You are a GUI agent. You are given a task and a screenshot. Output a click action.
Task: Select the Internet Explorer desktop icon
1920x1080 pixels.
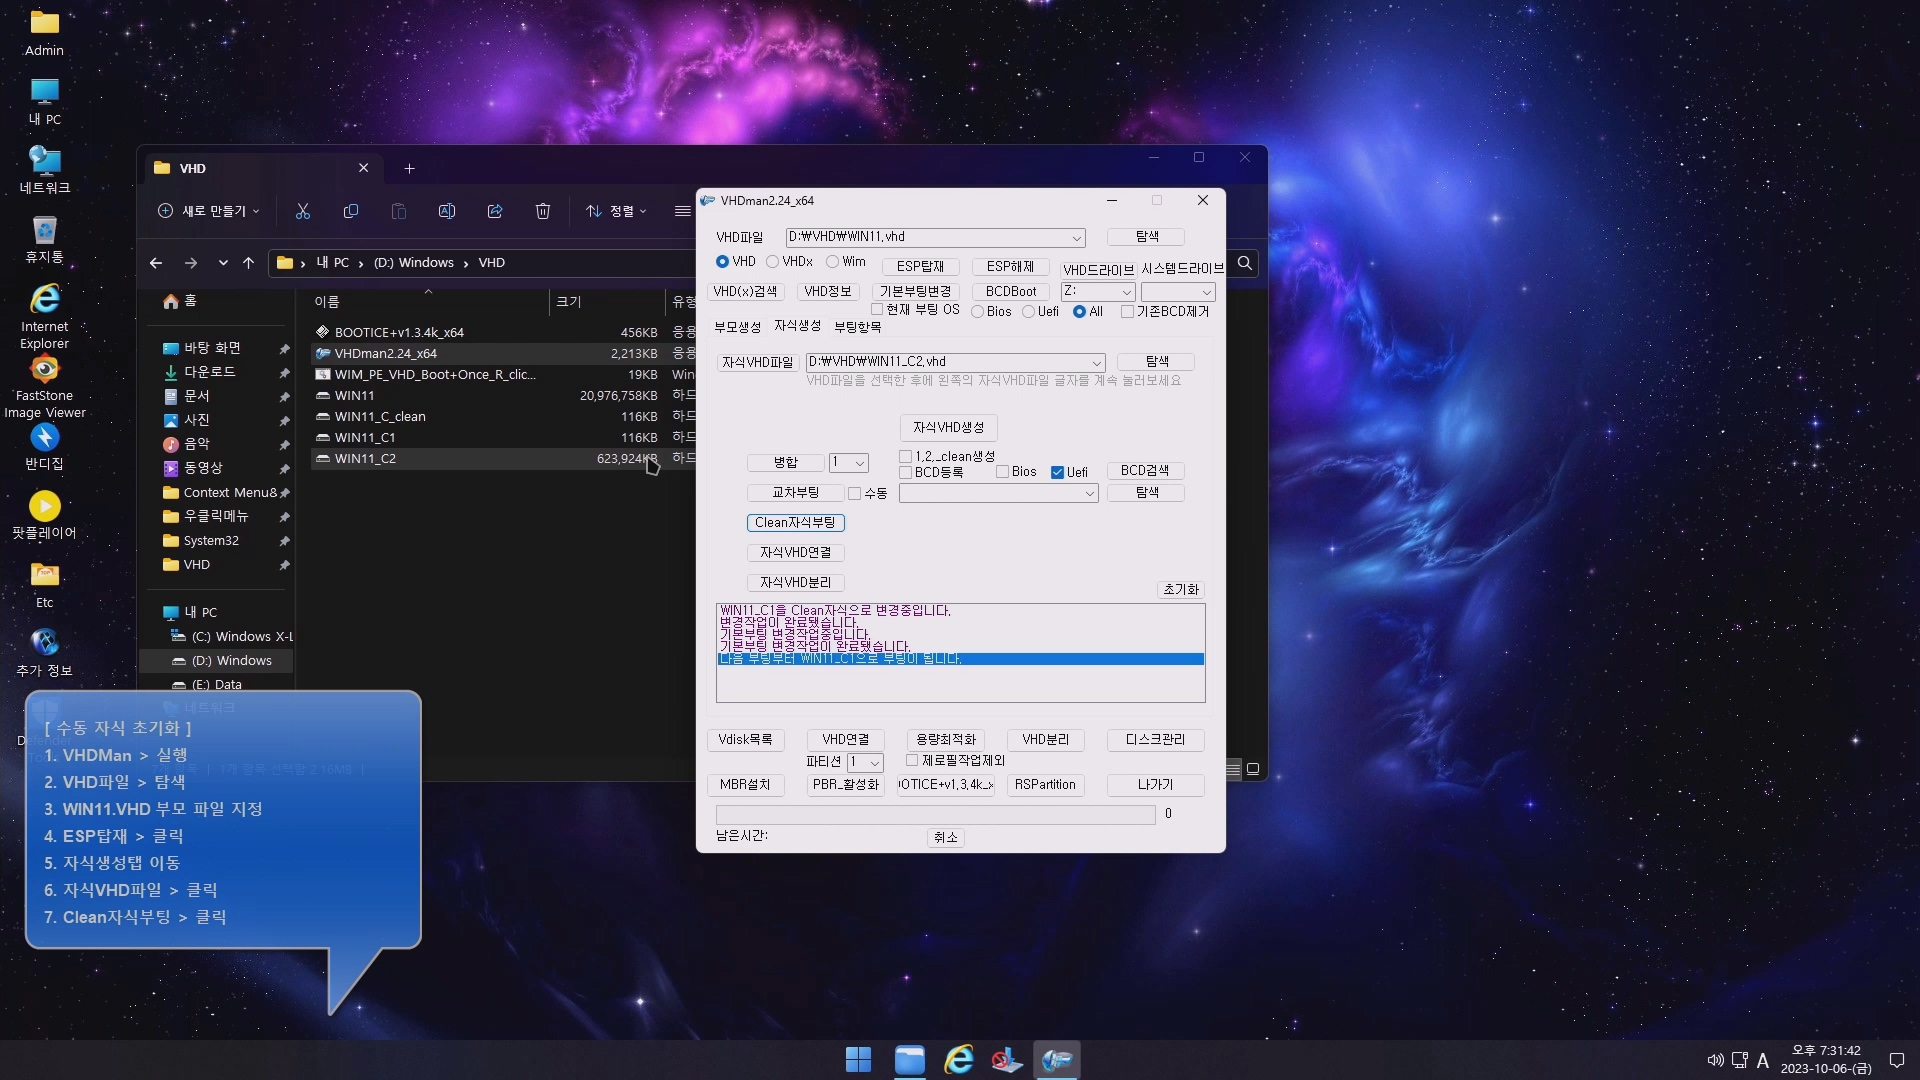click(x=44, y=316)
